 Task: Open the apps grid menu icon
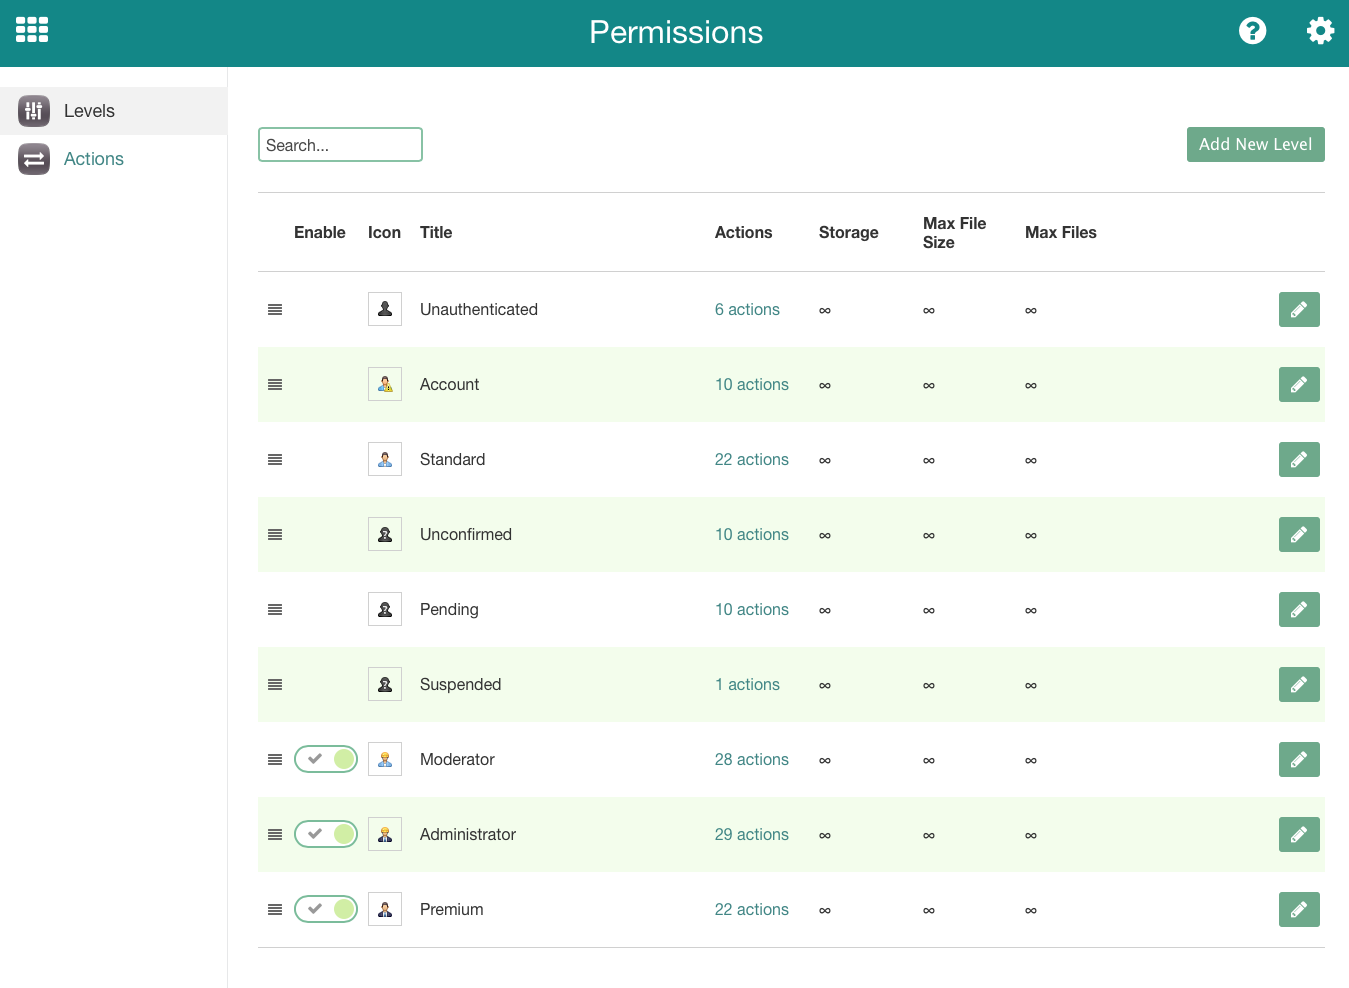32,30
